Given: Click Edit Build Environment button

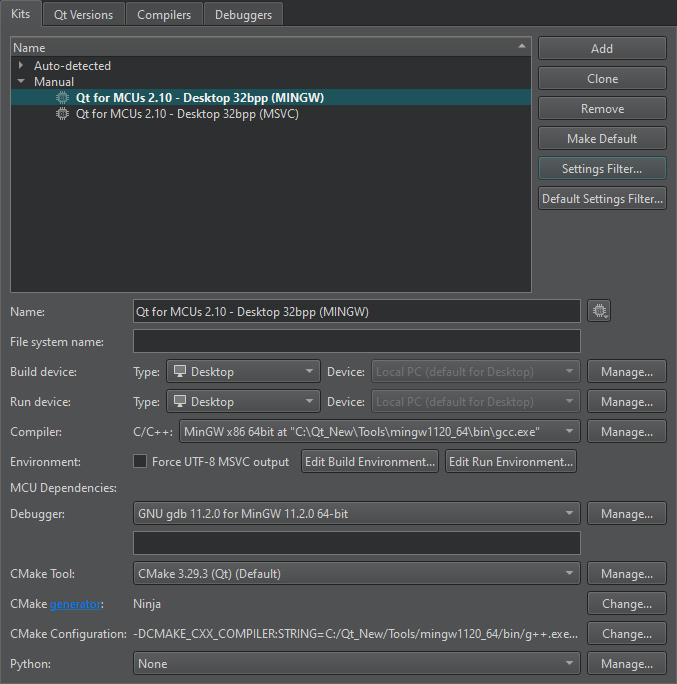Looking at the screenshot, I should coord(370,462).
